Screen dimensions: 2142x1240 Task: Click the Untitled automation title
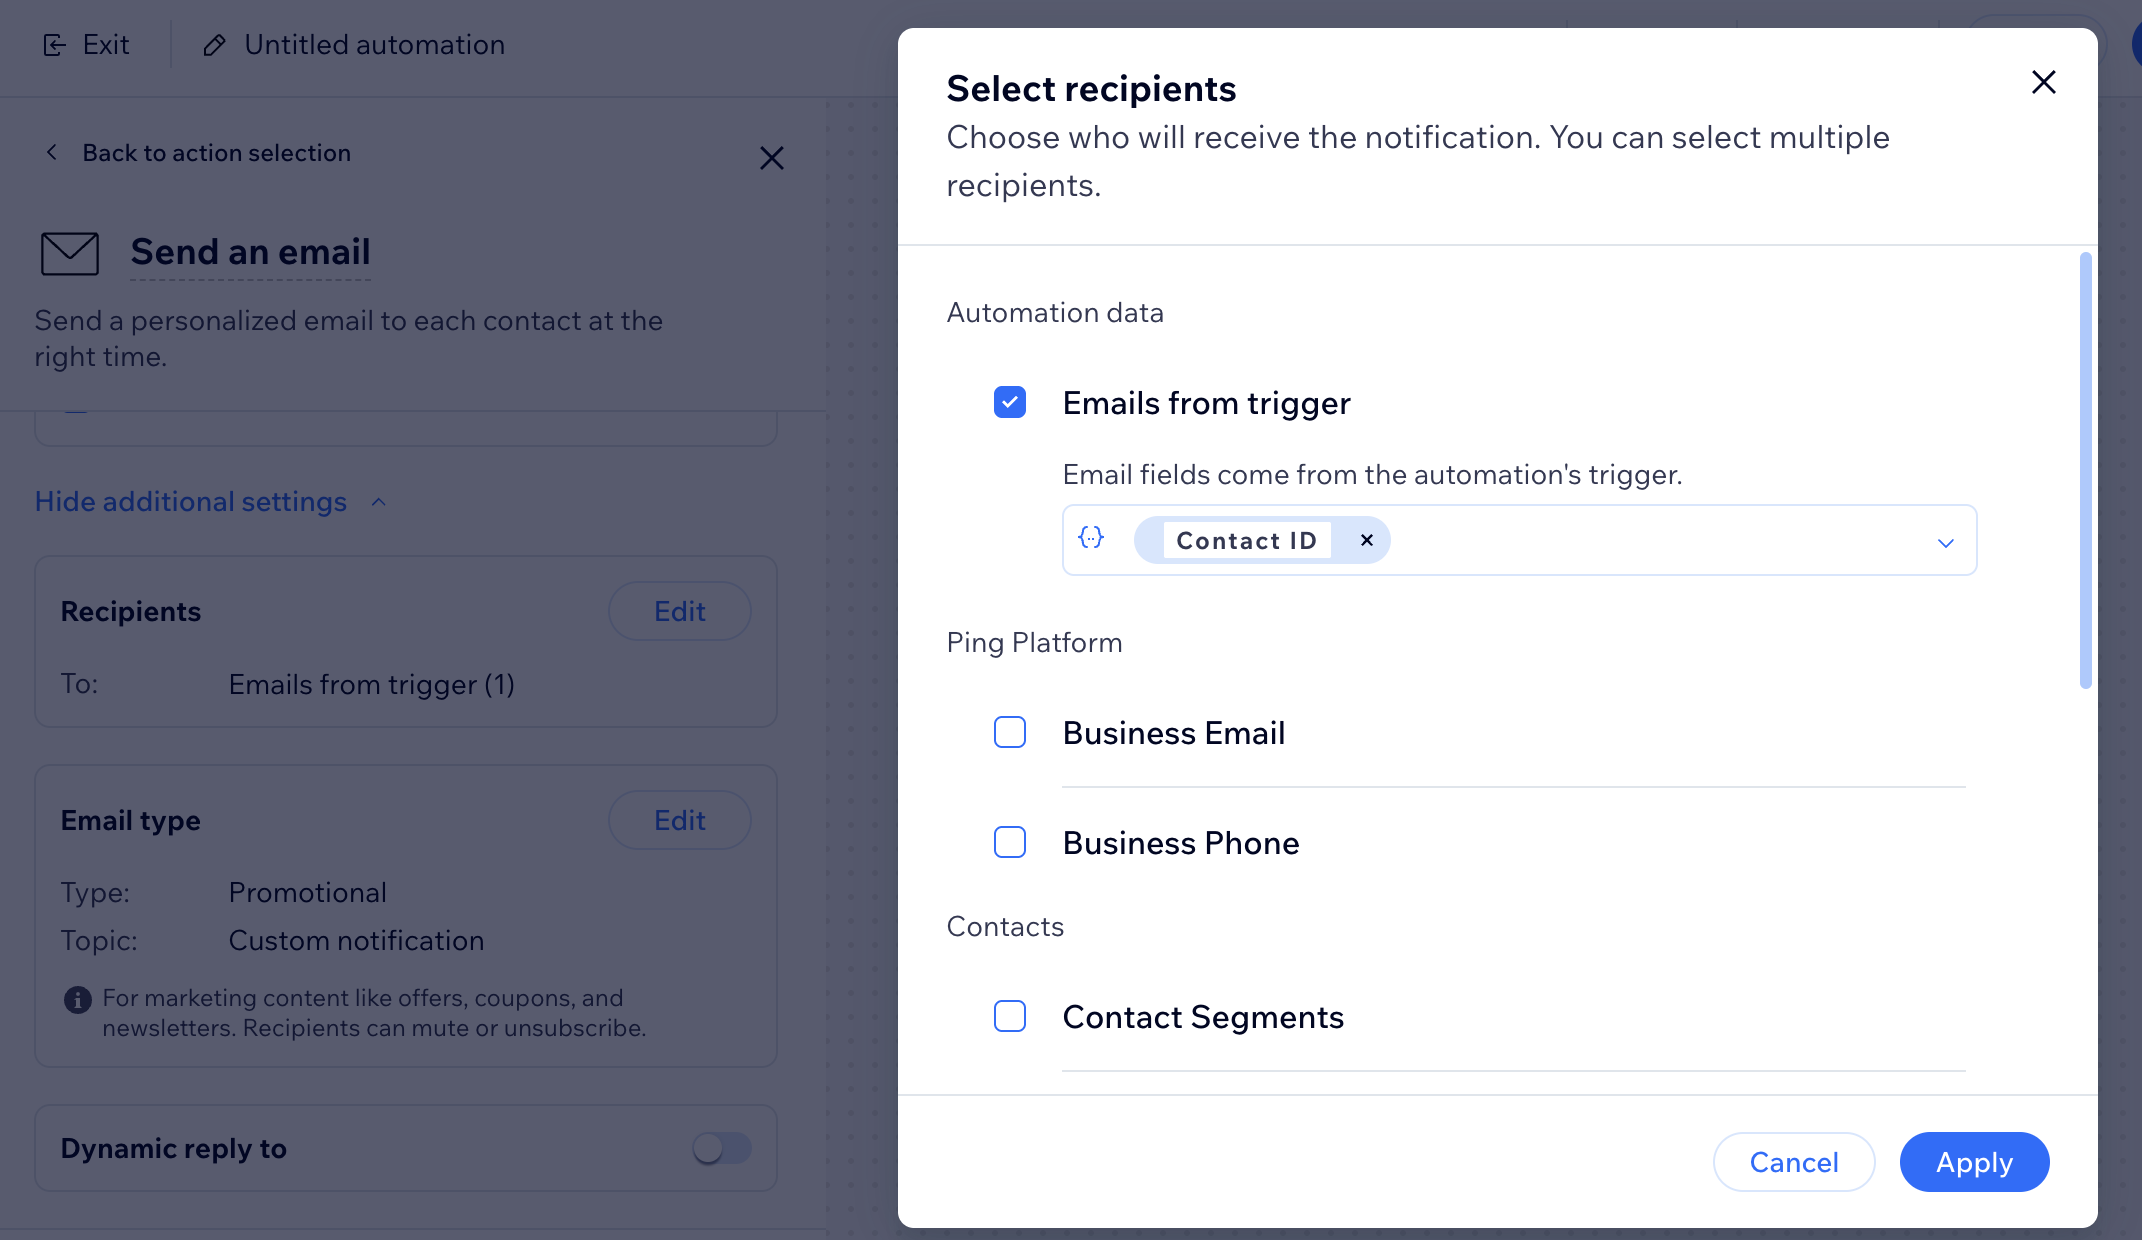[375, 45]
